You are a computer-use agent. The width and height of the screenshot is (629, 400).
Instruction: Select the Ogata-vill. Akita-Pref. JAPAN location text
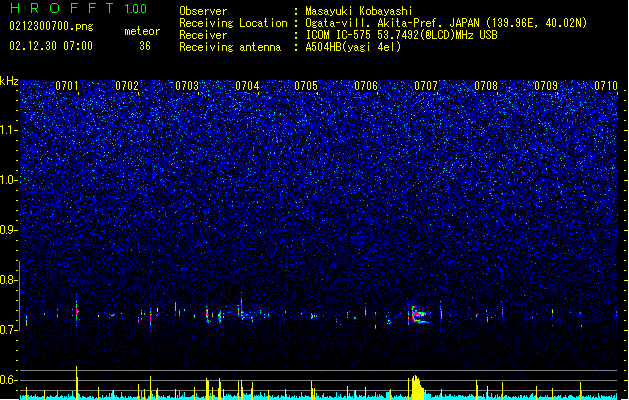point(446,23)
